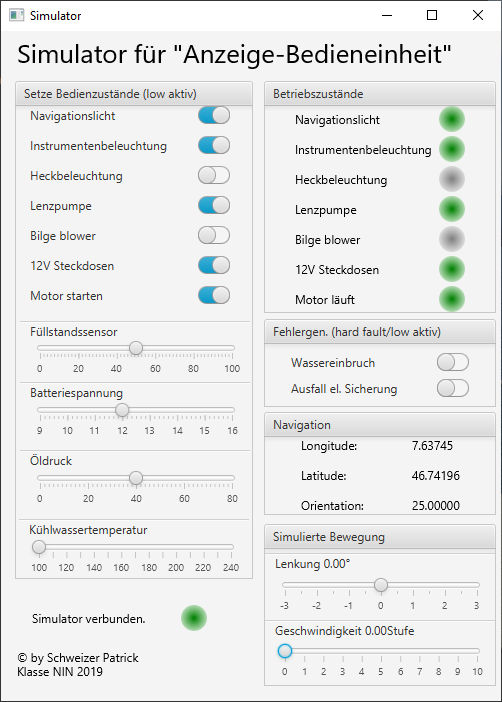Click the Füllstandssensor slider thumb
This screenshot has height=702, width=502.
pyautogui.click(x=136, y=348)
